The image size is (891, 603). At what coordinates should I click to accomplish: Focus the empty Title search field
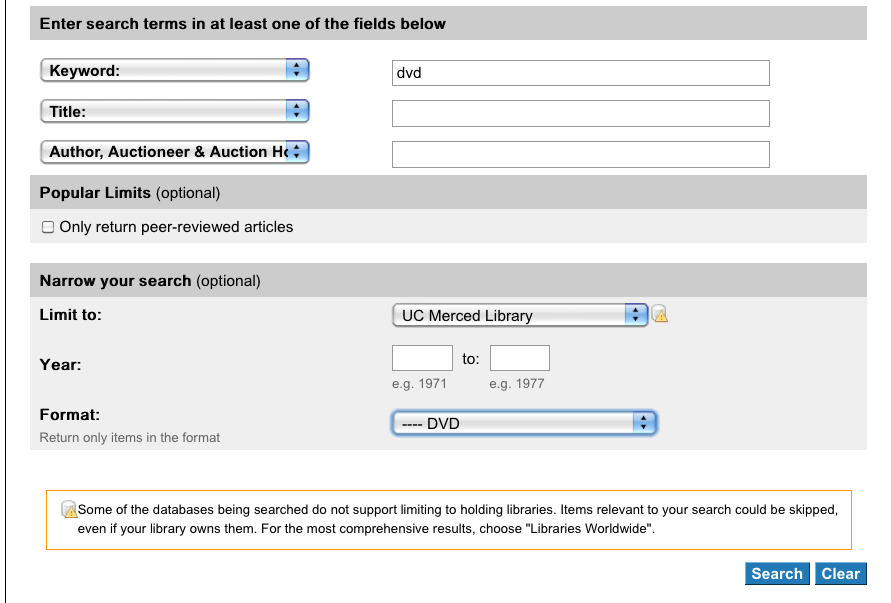click(x=581, y=114)
